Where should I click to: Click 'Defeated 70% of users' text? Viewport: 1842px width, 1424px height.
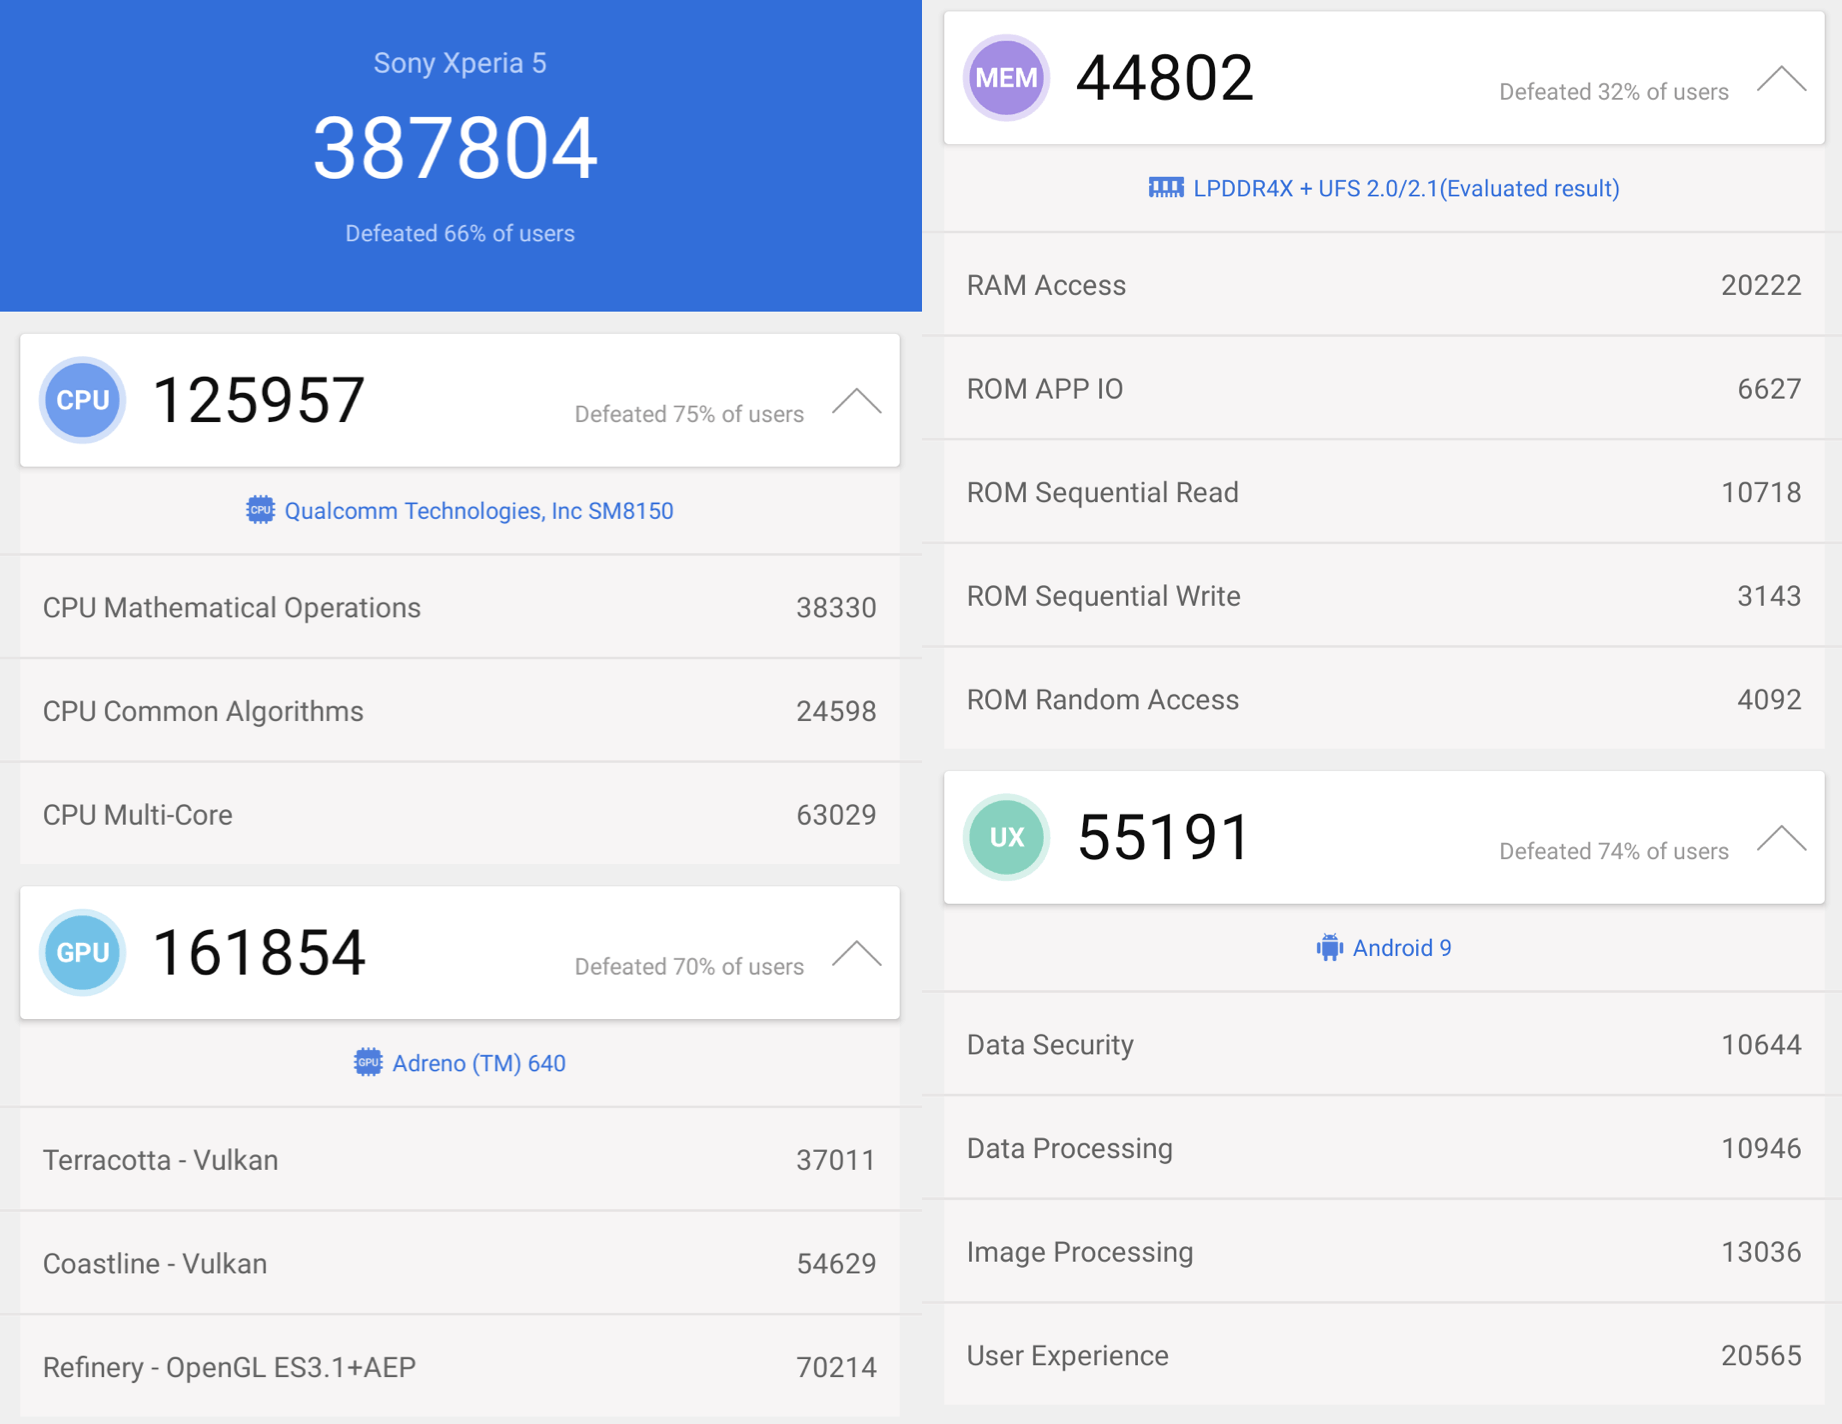click(689, 966)
